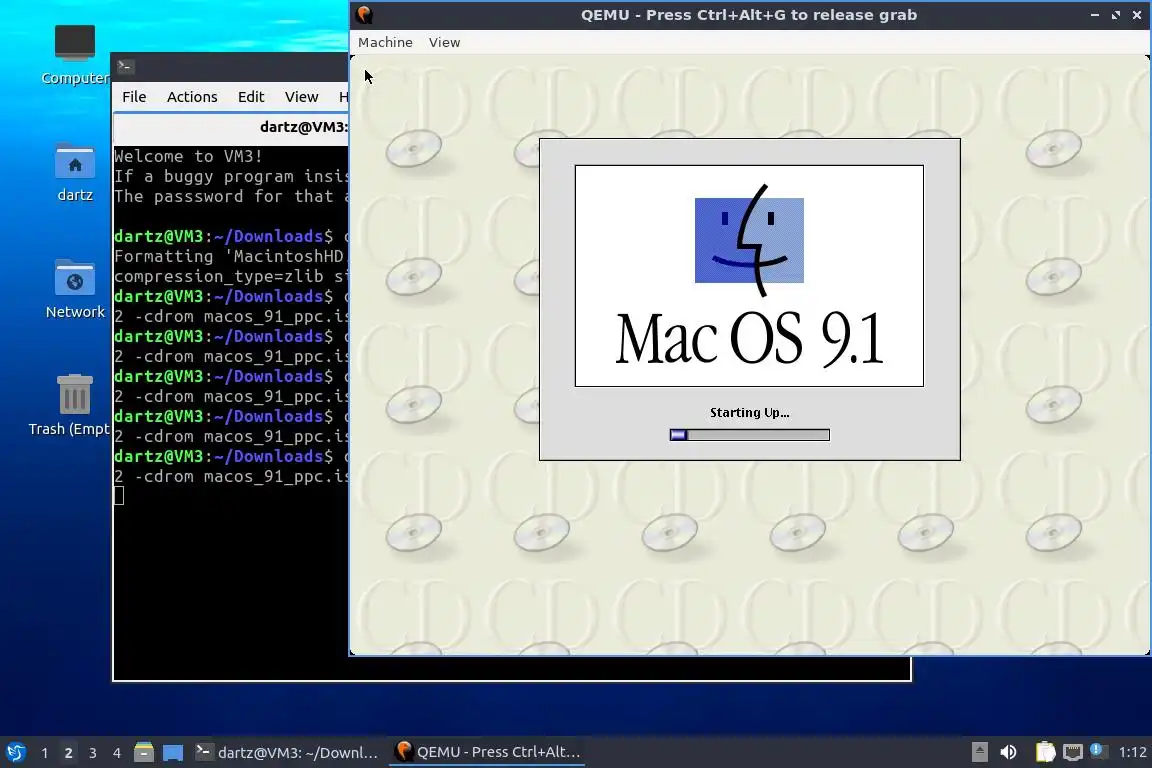Select the dartz home folder desktop icon

click(75, 173)
